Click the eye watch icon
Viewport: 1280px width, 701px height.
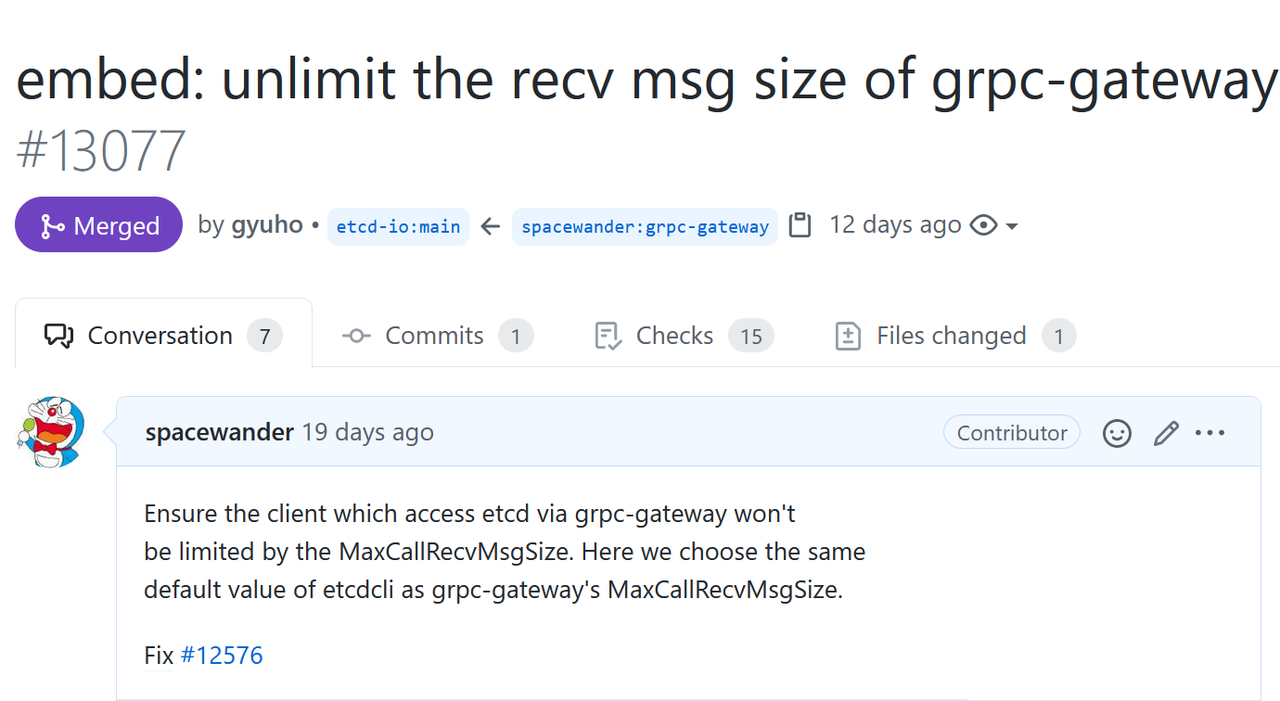click(984, 226)
